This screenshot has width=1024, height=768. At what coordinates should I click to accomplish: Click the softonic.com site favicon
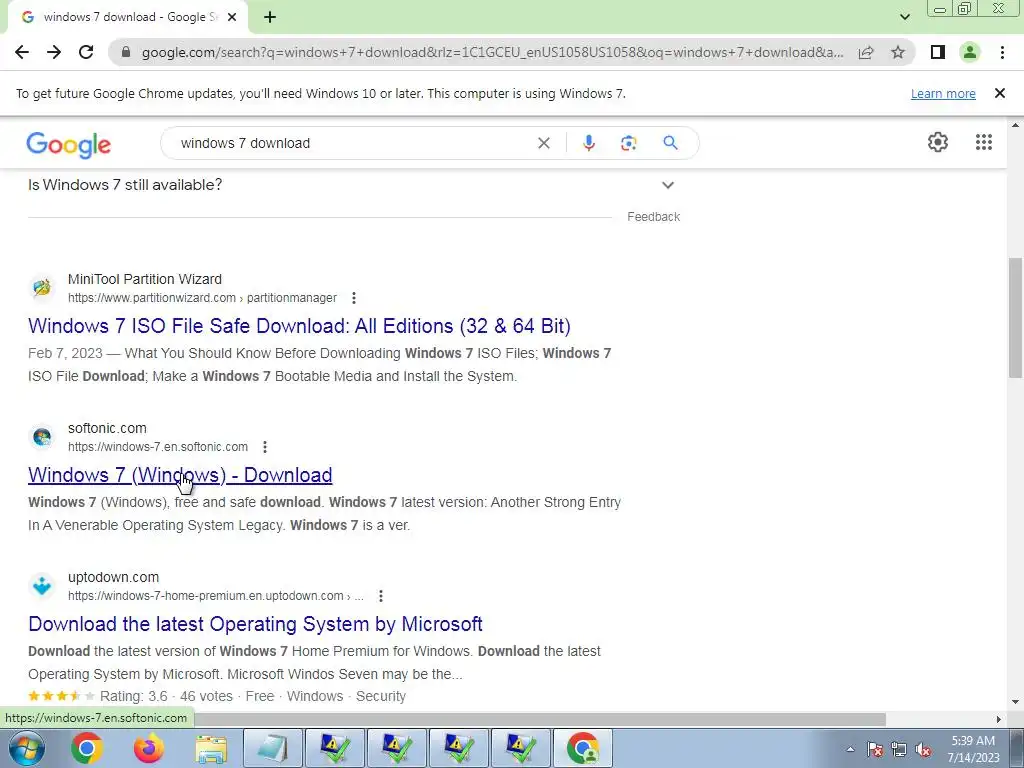click(x=42, y=436)
